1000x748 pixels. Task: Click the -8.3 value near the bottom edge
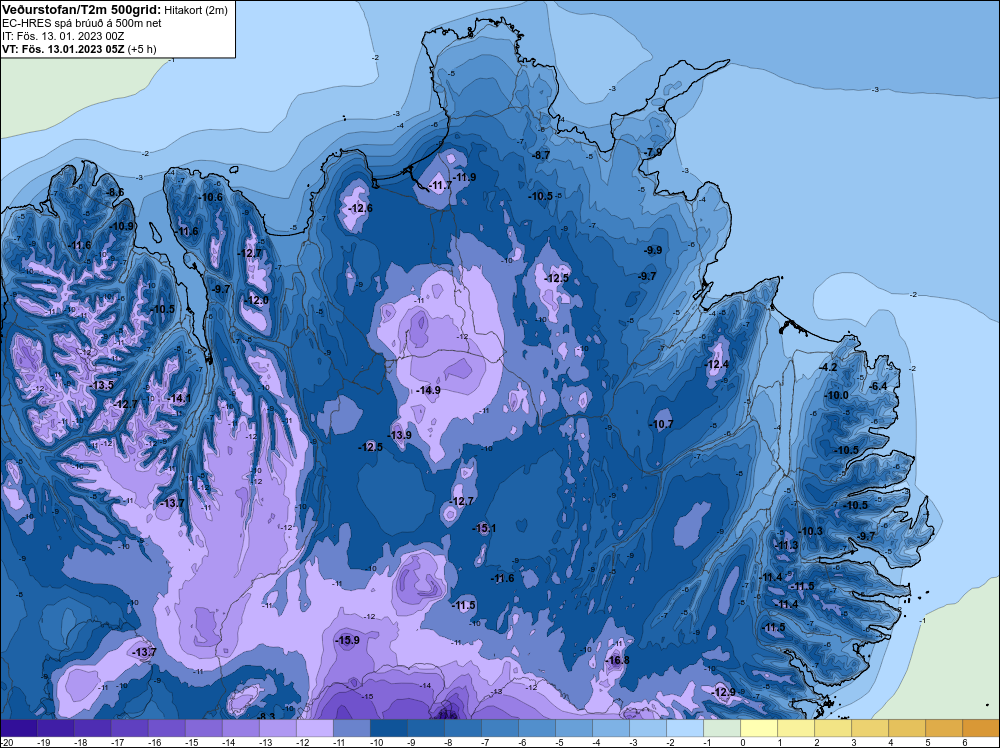[x=265, y=715]
